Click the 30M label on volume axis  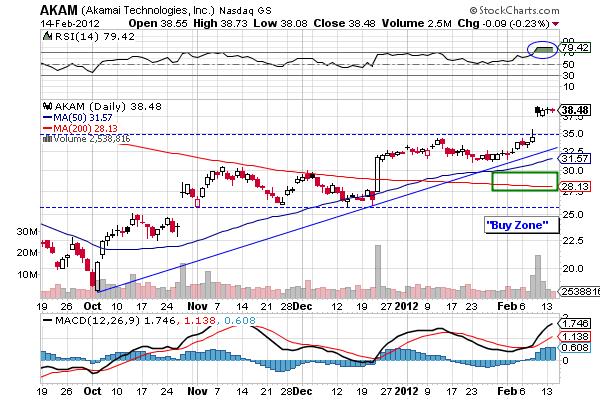pos(27,232)
